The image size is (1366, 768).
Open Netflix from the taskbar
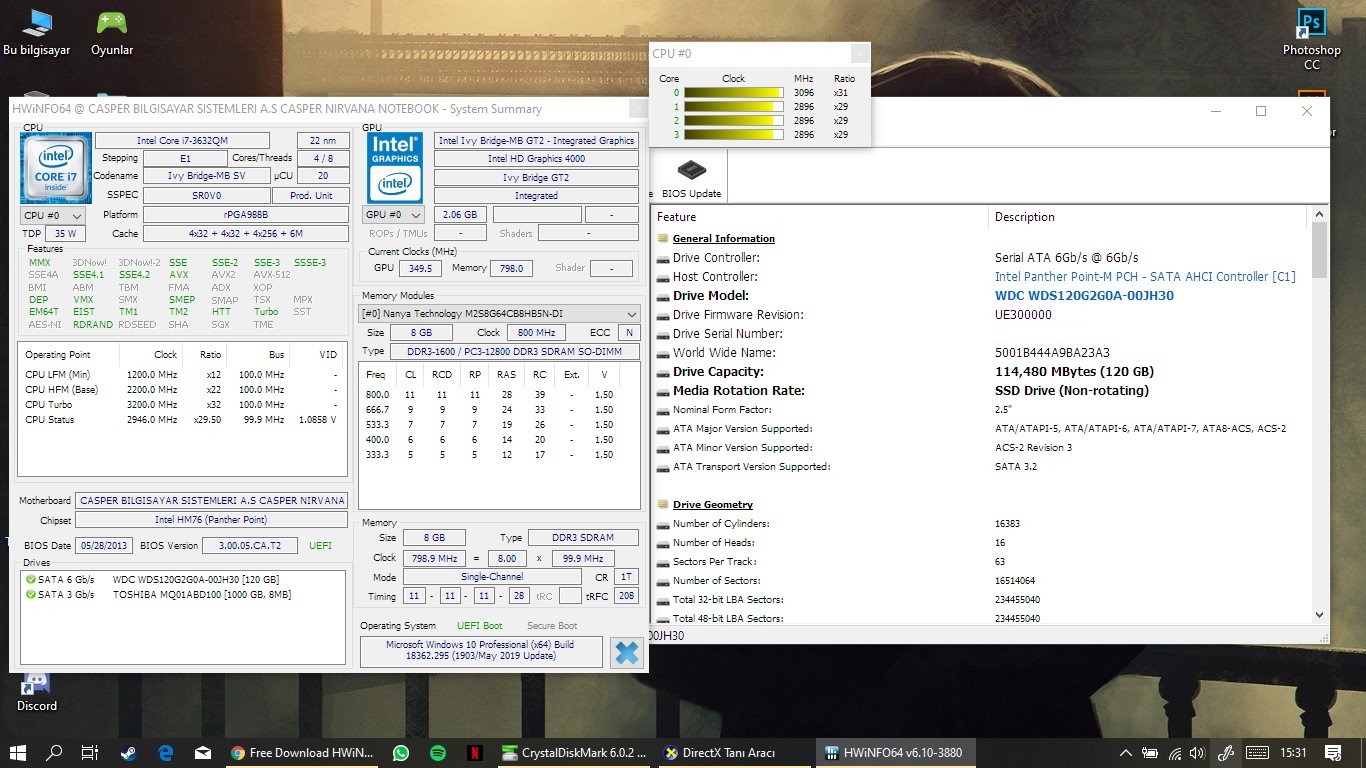click(475, 753)
